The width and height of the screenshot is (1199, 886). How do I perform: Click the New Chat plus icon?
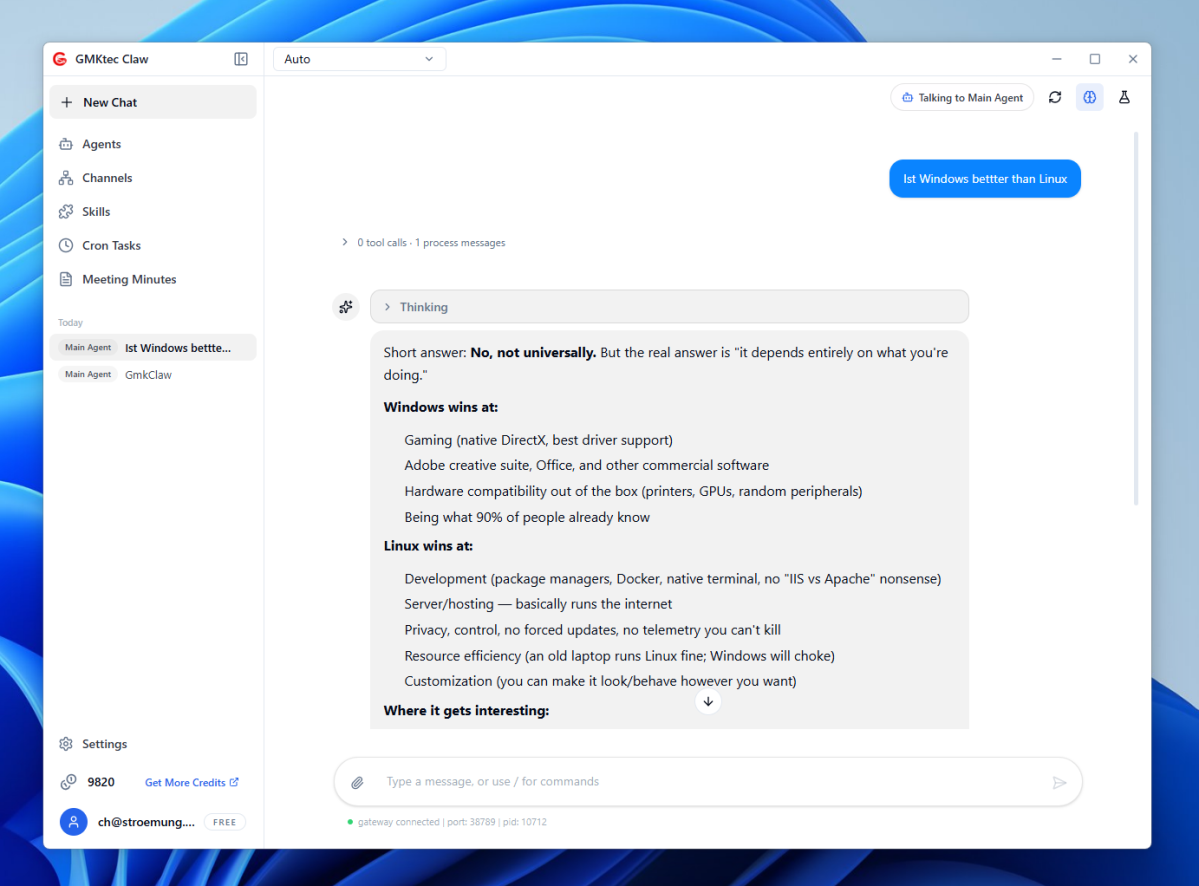pos(67,102)
